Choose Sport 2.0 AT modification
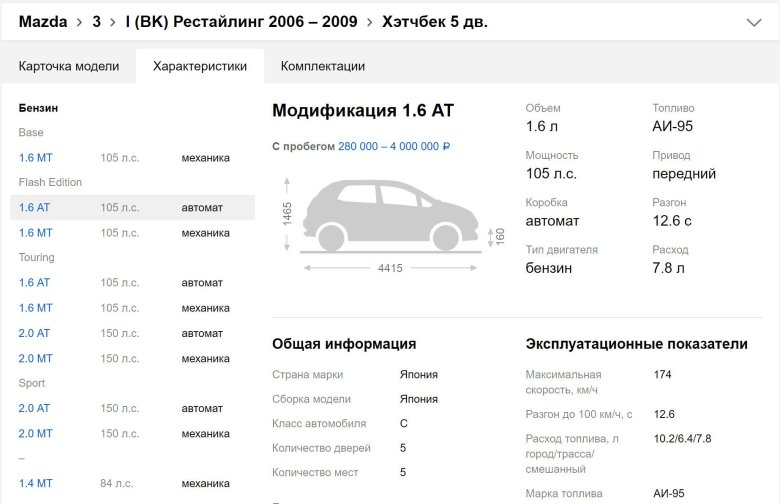This screenshot has width=780, height=504. coord(34,408)
